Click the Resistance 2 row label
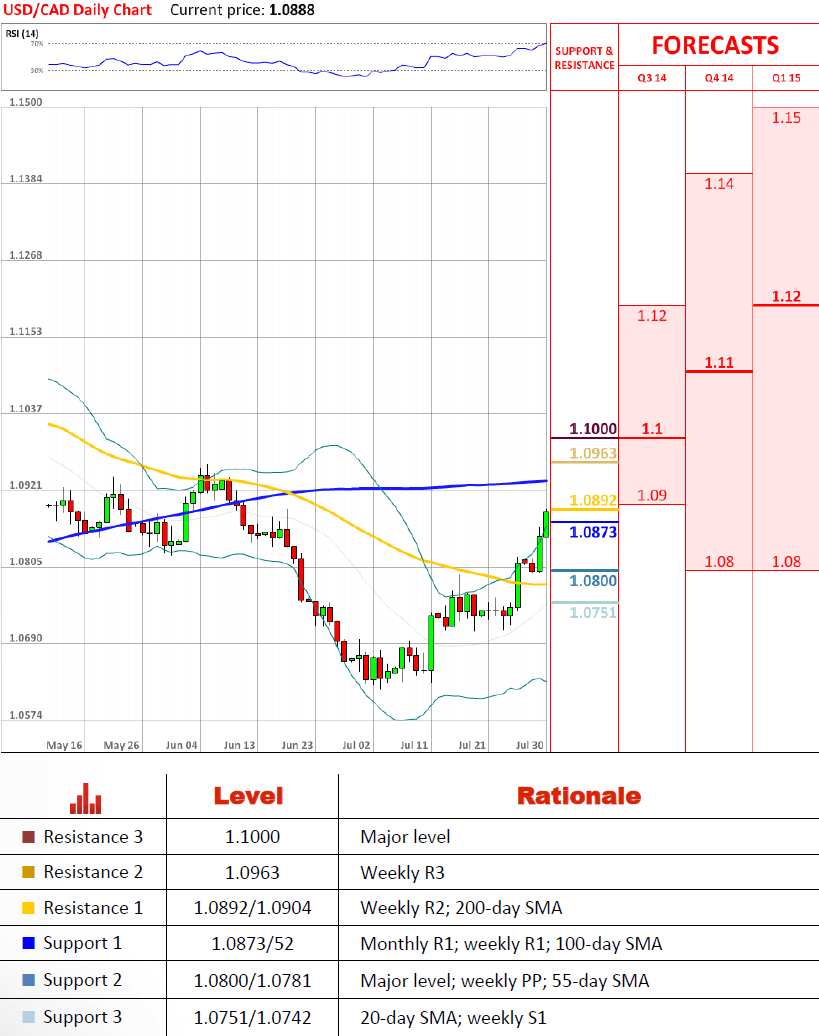 pos(93,872)
